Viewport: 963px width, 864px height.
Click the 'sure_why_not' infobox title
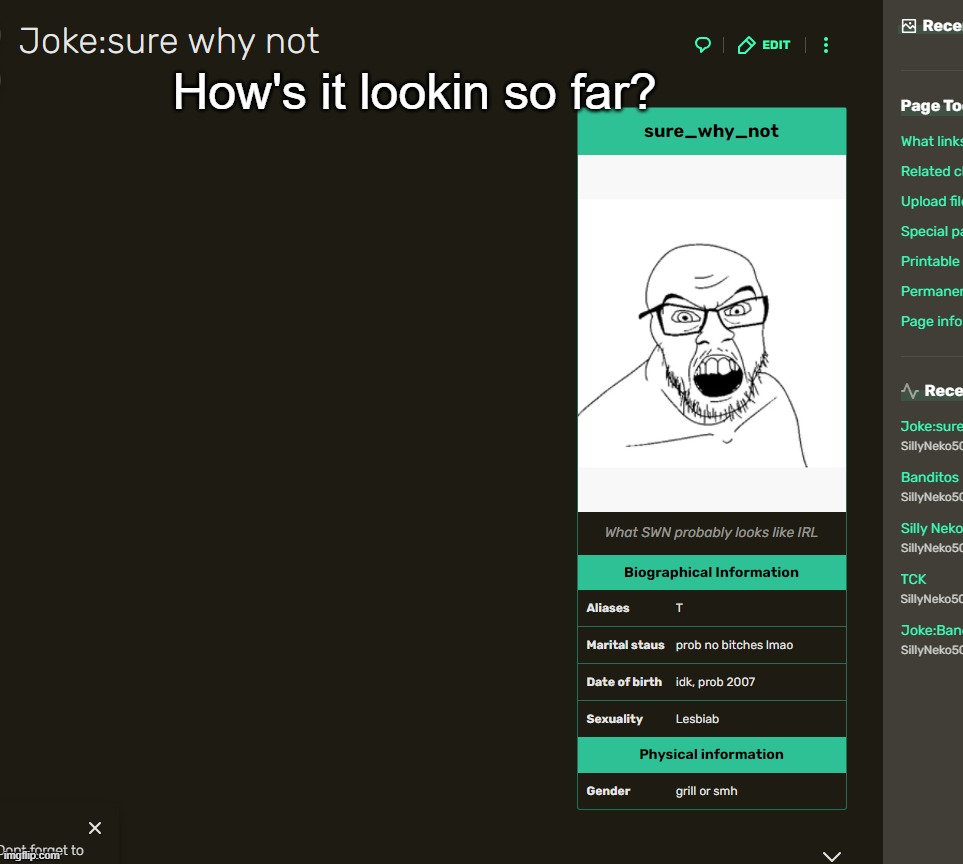[x=711, y=131]
